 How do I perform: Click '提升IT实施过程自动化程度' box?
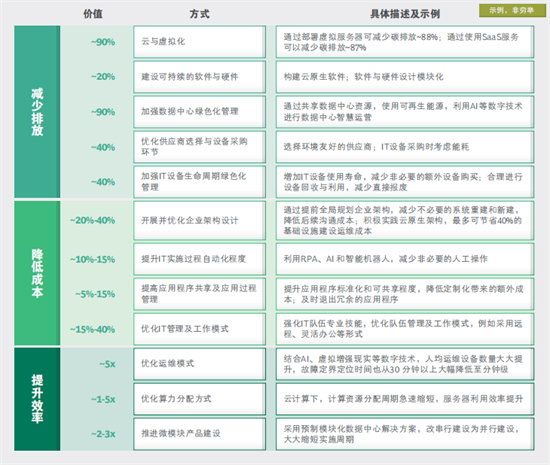(199, 259)
